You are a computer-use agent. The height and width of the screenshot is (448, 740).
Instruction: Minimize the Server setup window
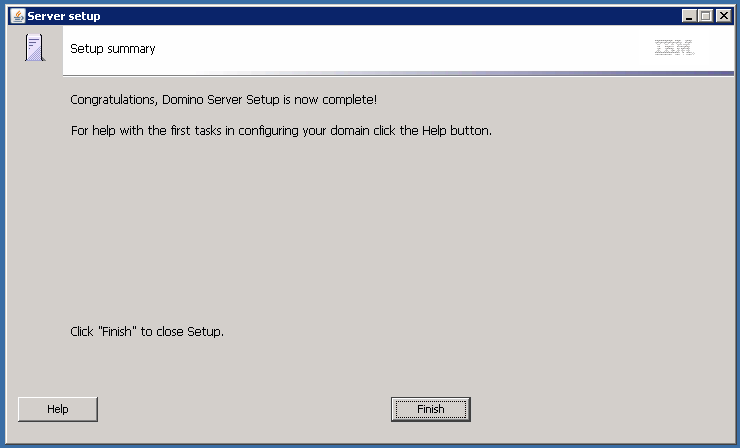689,16
